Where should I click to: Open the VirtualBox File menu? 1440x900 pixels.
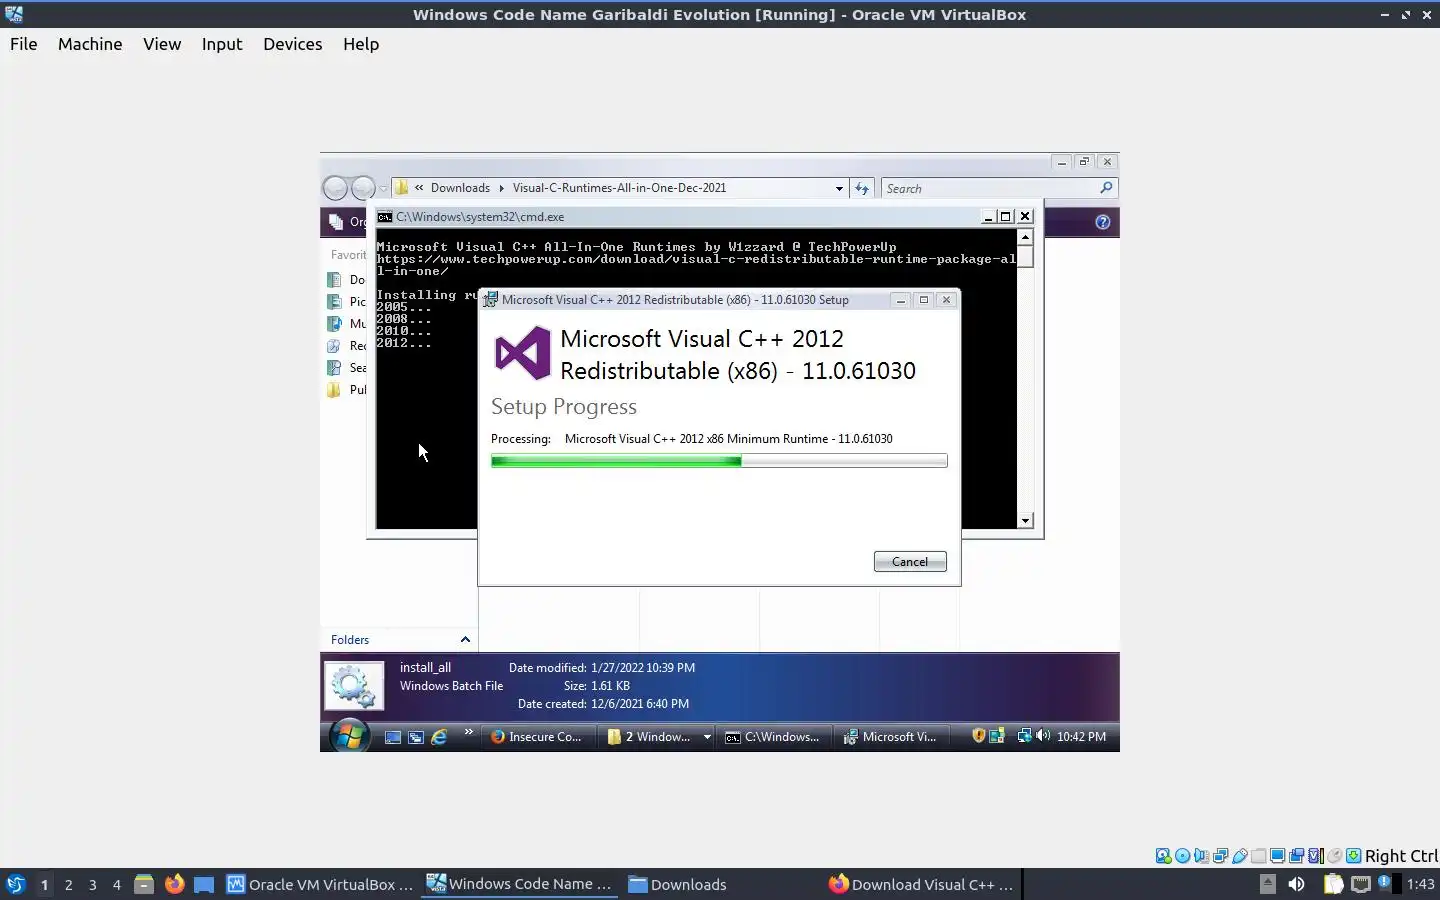tap(23, 44)
